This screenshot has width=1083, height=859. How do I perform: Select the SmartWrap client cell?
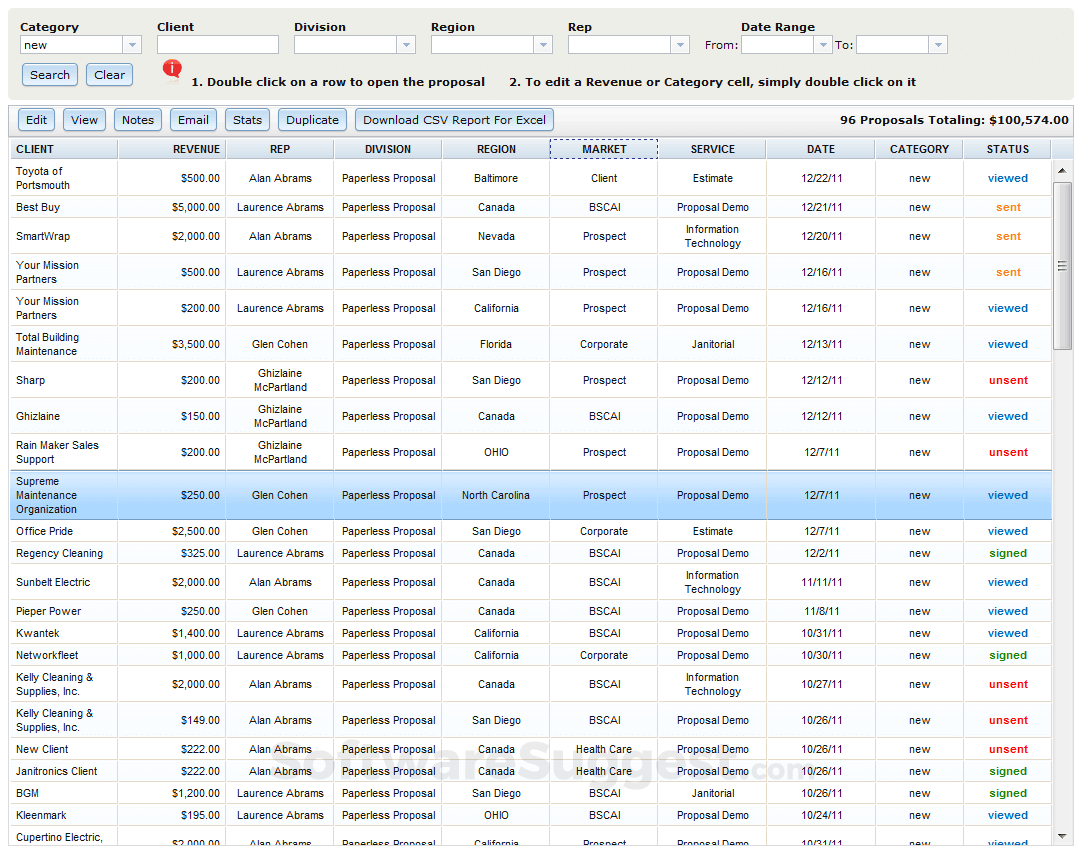coord(64,236)
